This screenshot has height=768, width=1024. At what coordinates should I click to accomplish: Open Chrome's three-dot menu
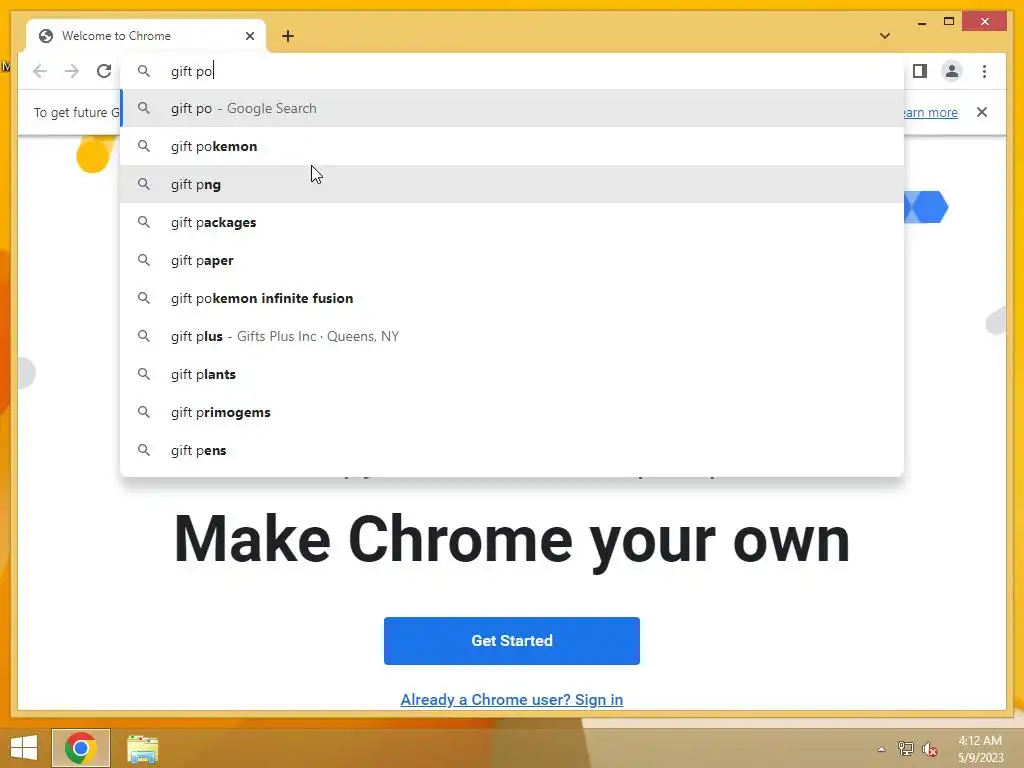[x=984, y=71]
